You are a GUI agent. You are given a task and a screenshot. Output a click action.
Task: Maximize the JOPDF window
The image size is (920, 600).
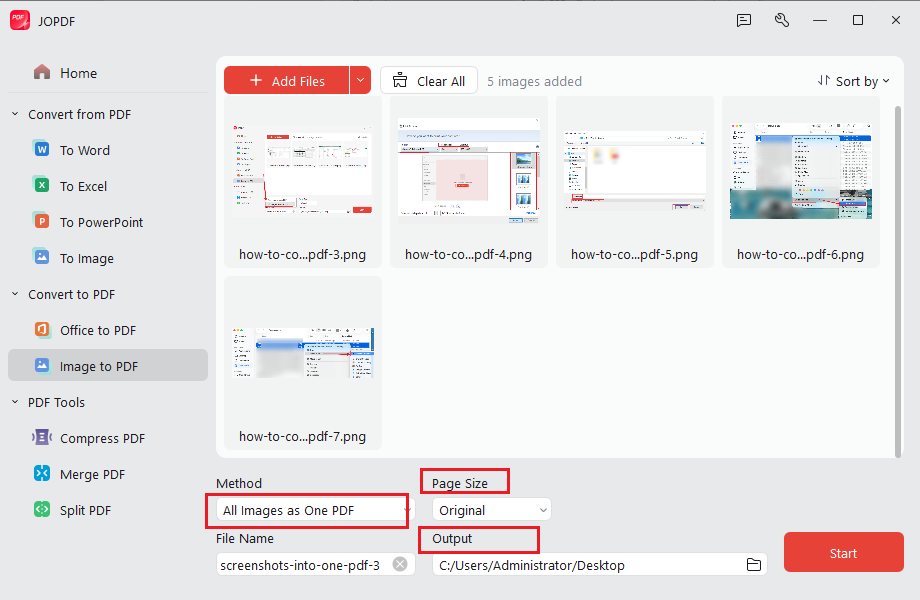coord(858,21)
